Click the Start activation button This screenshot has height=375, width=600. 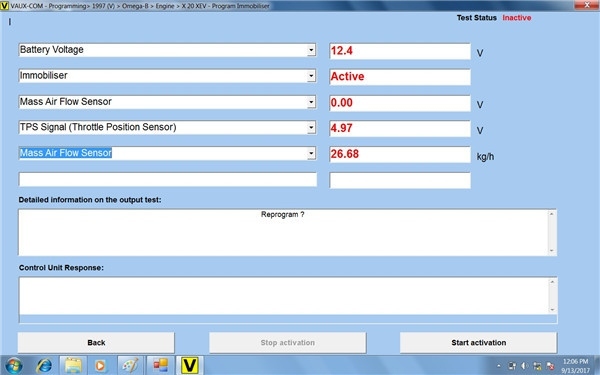pos(478,342)
